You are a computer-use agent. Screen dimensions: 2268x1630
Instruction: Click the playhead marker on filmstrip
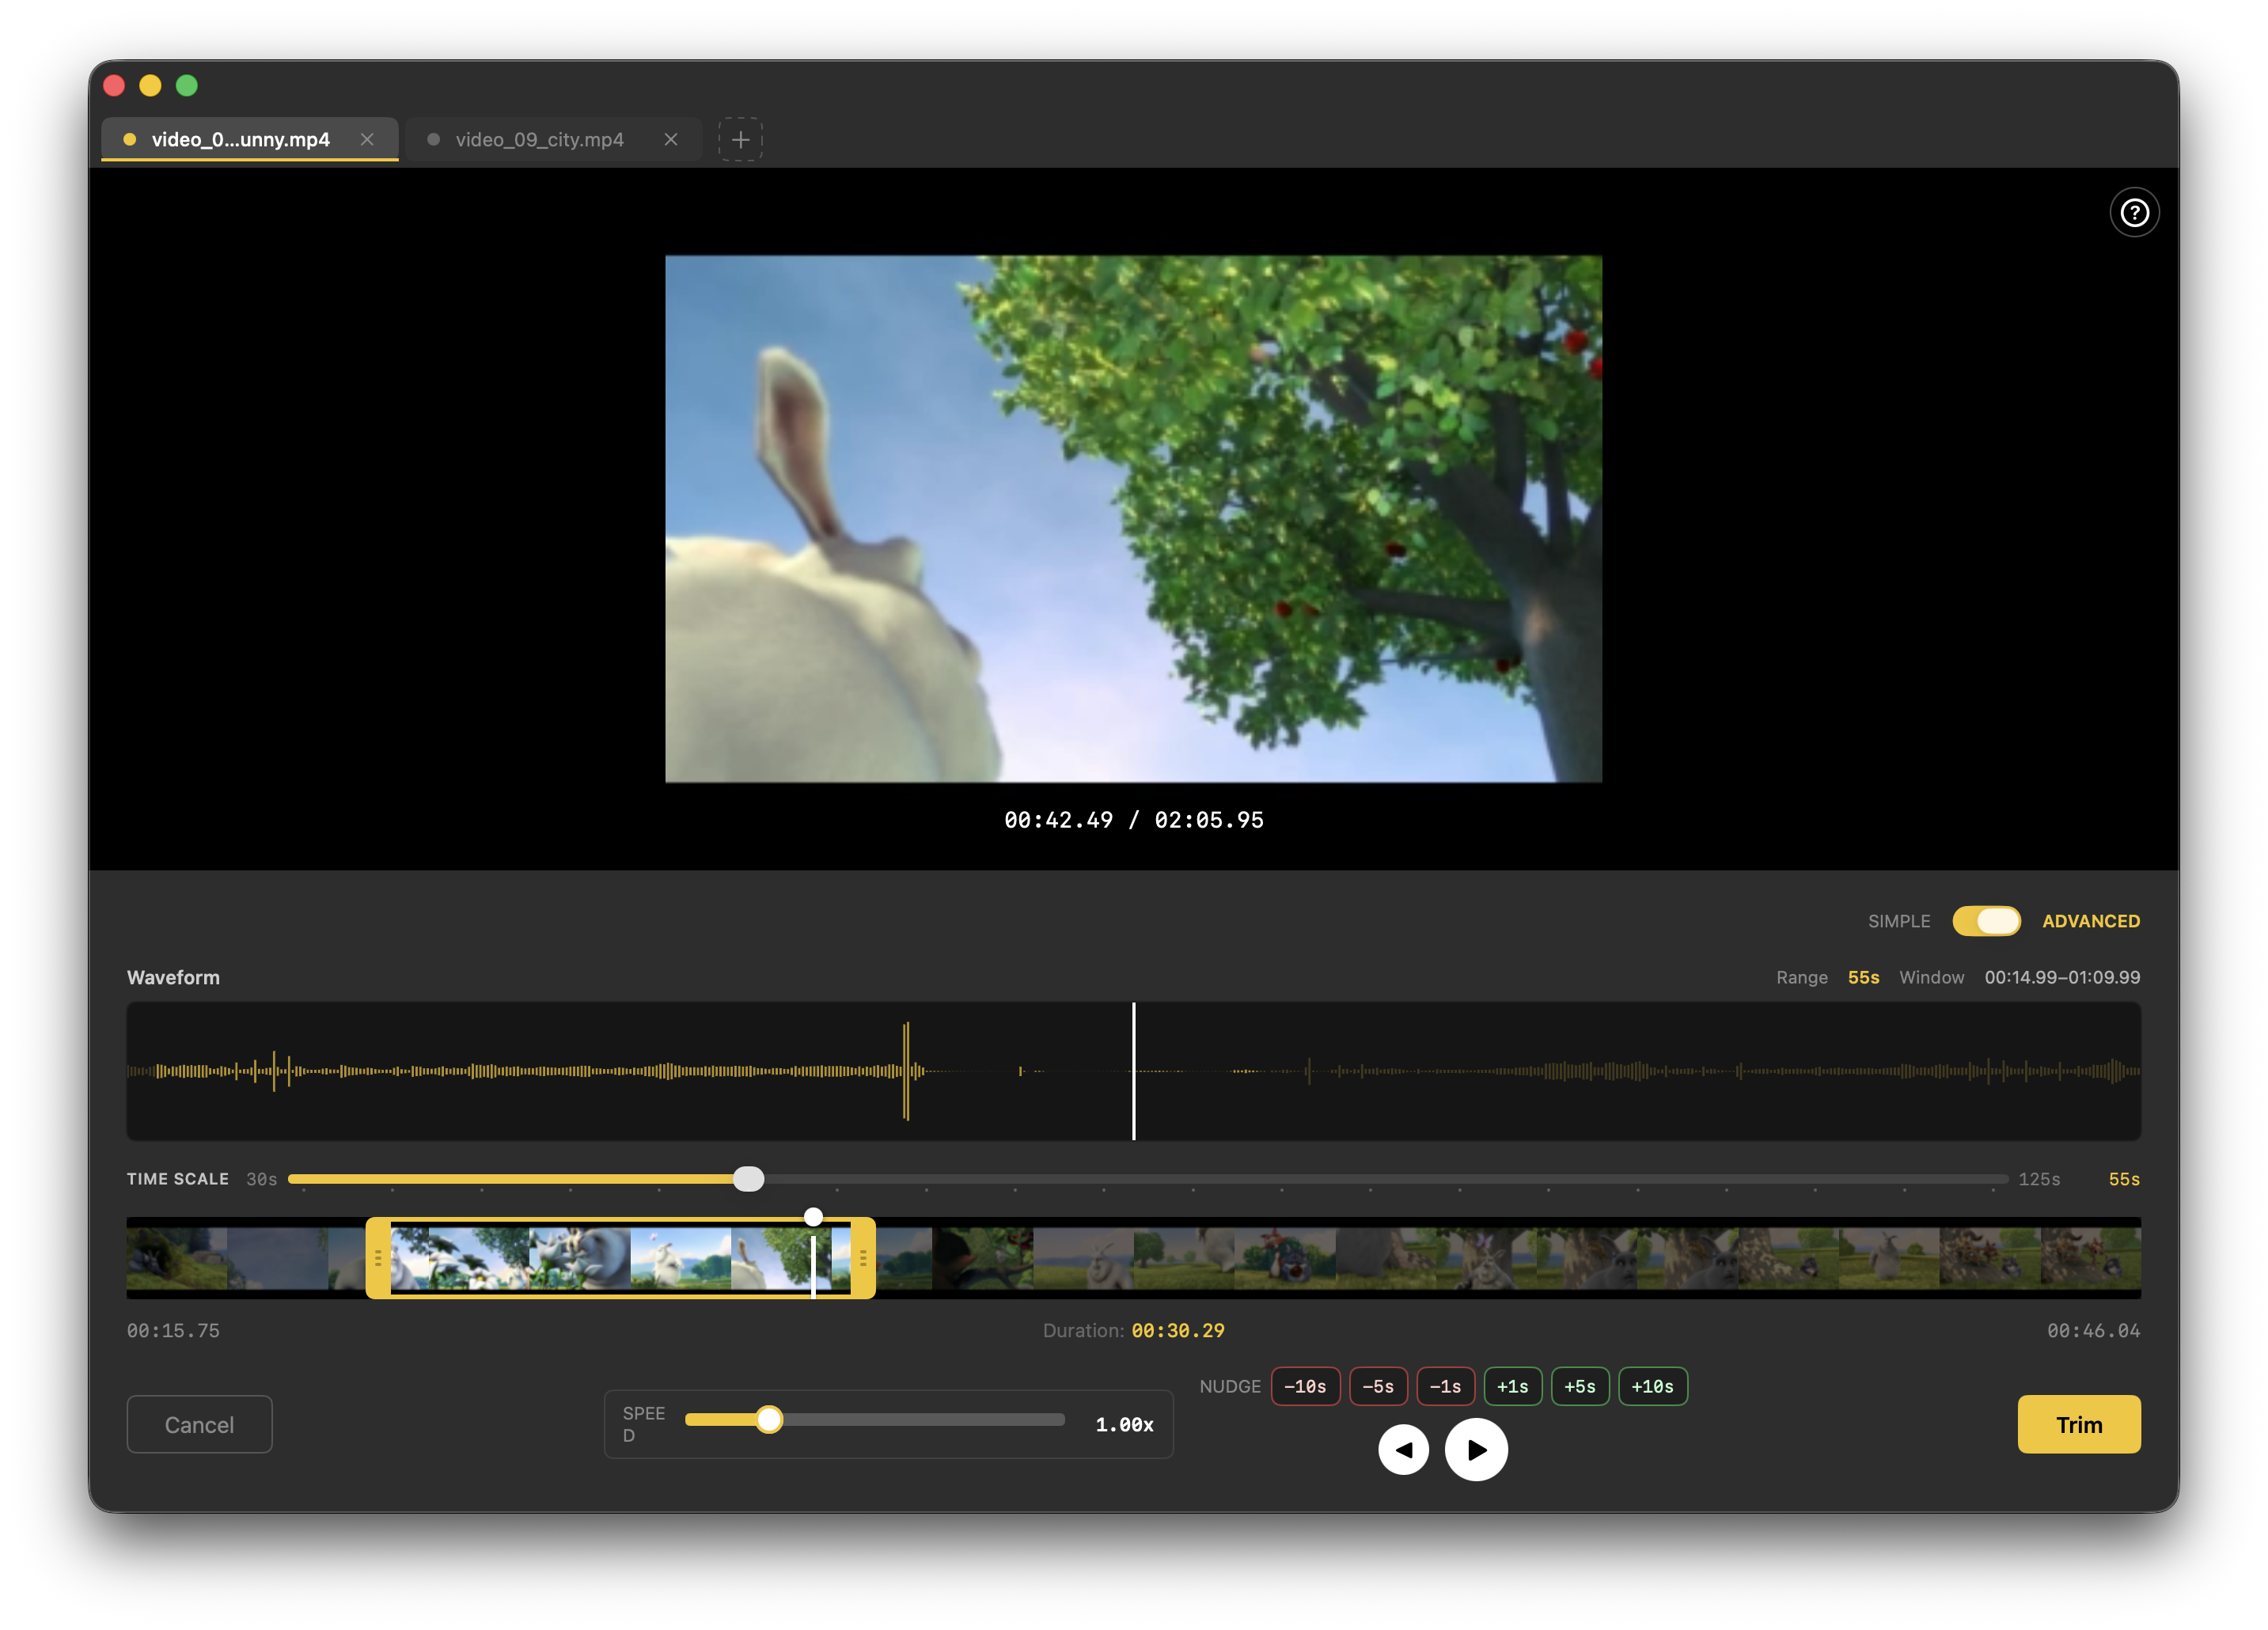813,1217
